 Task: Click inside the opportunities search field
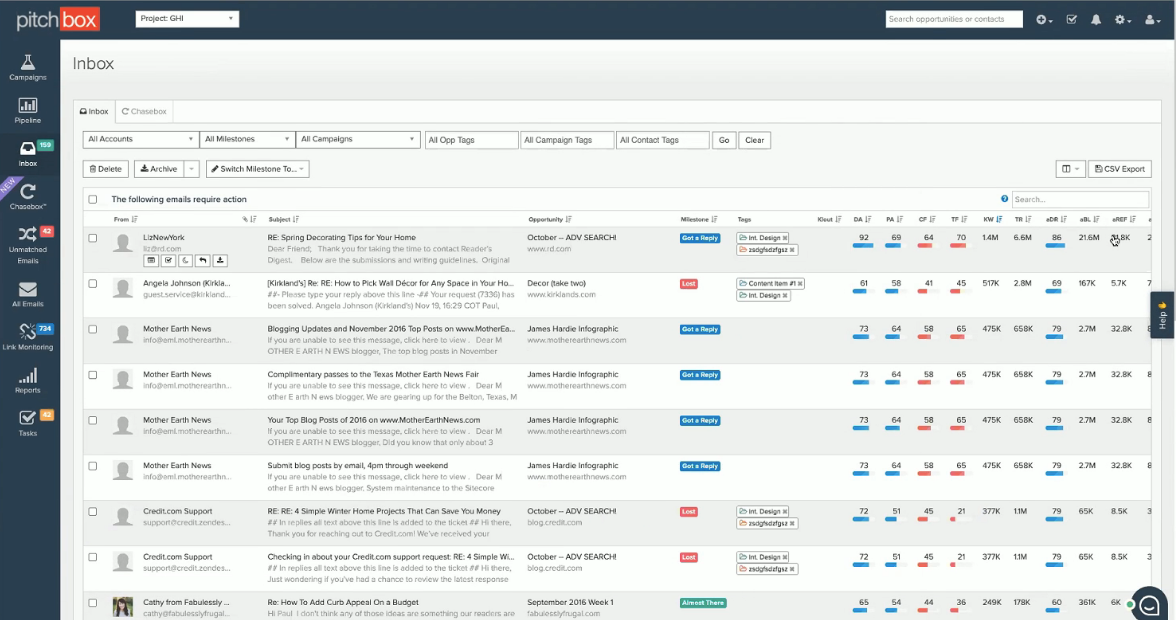[953, 18]
